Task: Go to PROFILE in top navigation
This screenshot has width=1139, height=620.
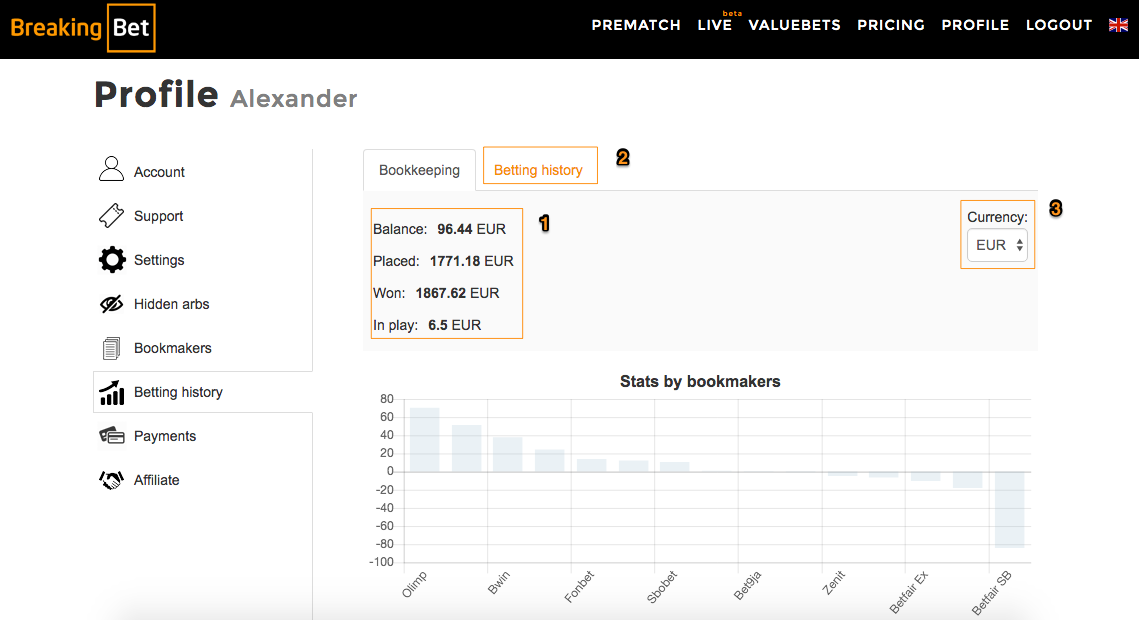Action: [975, 25]
